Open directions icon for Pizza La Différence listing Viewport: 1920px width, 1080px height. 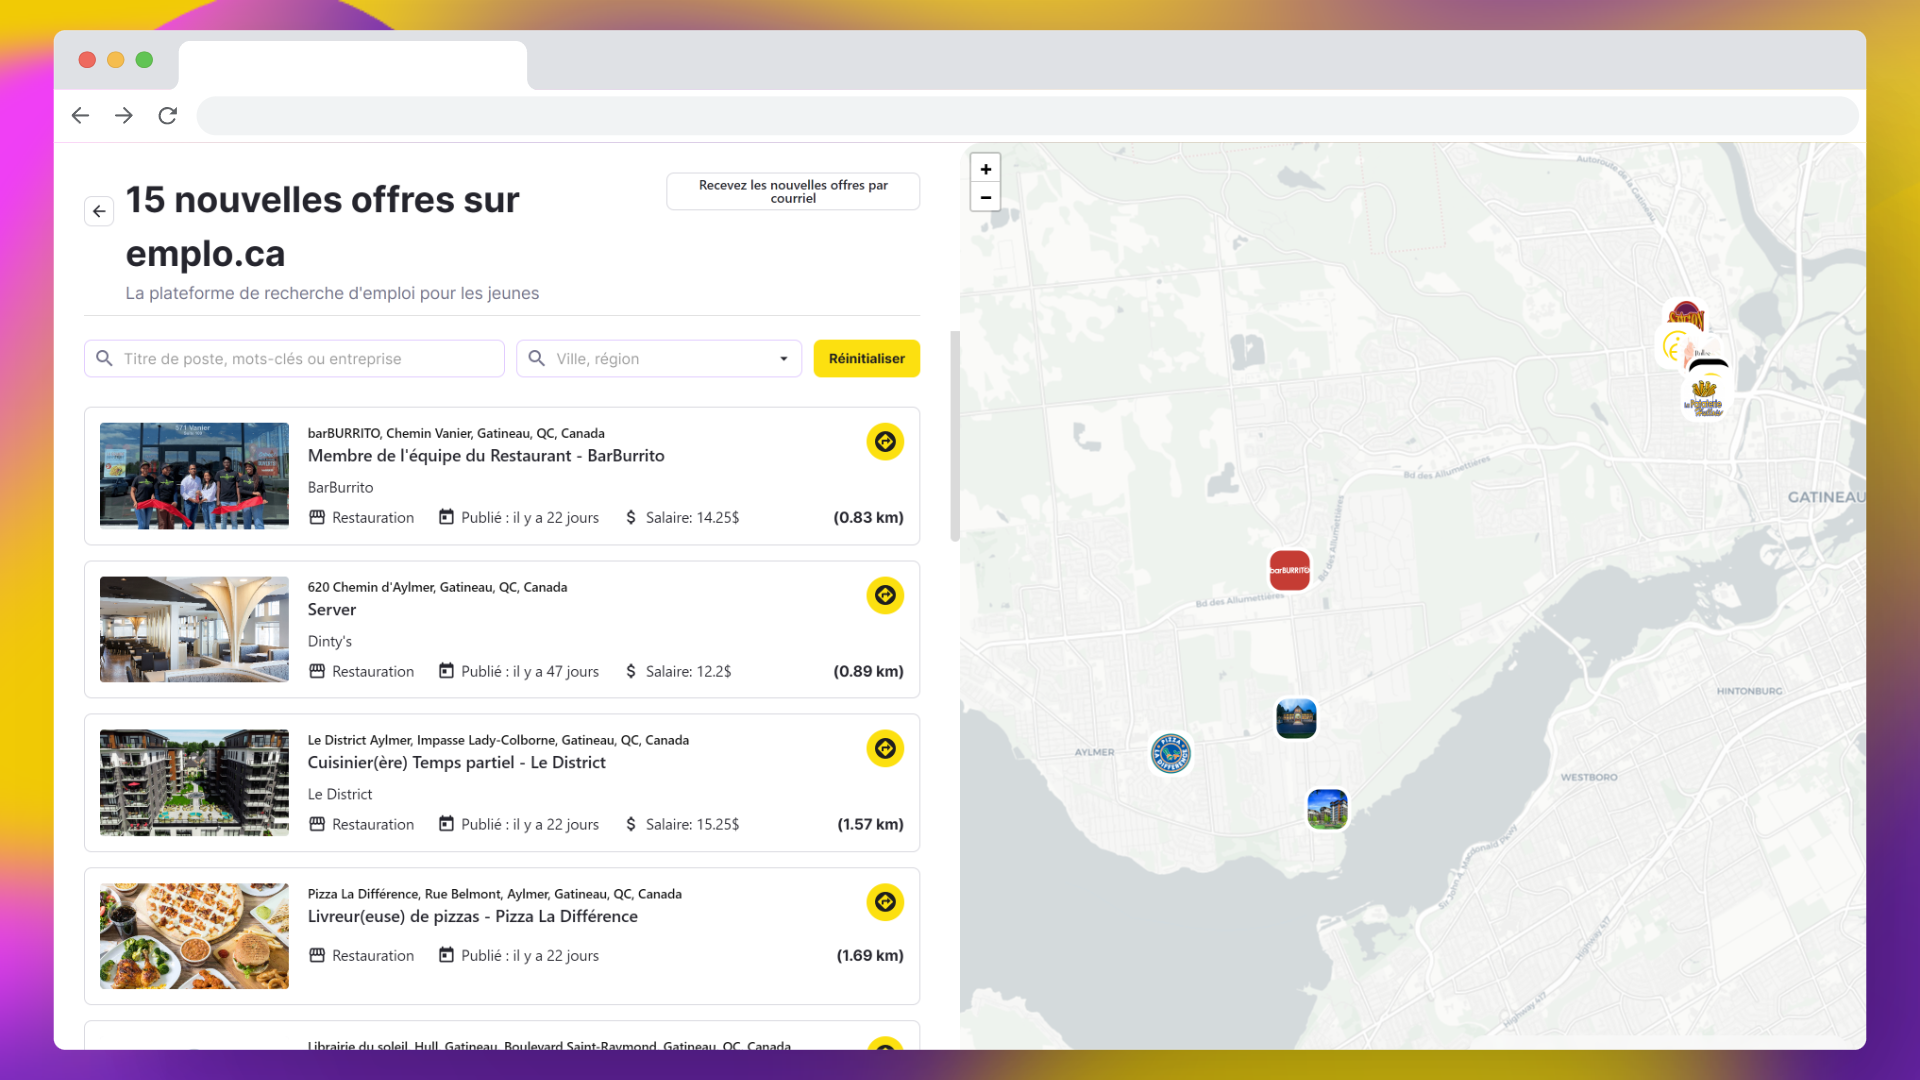click(x=885, y=903)
